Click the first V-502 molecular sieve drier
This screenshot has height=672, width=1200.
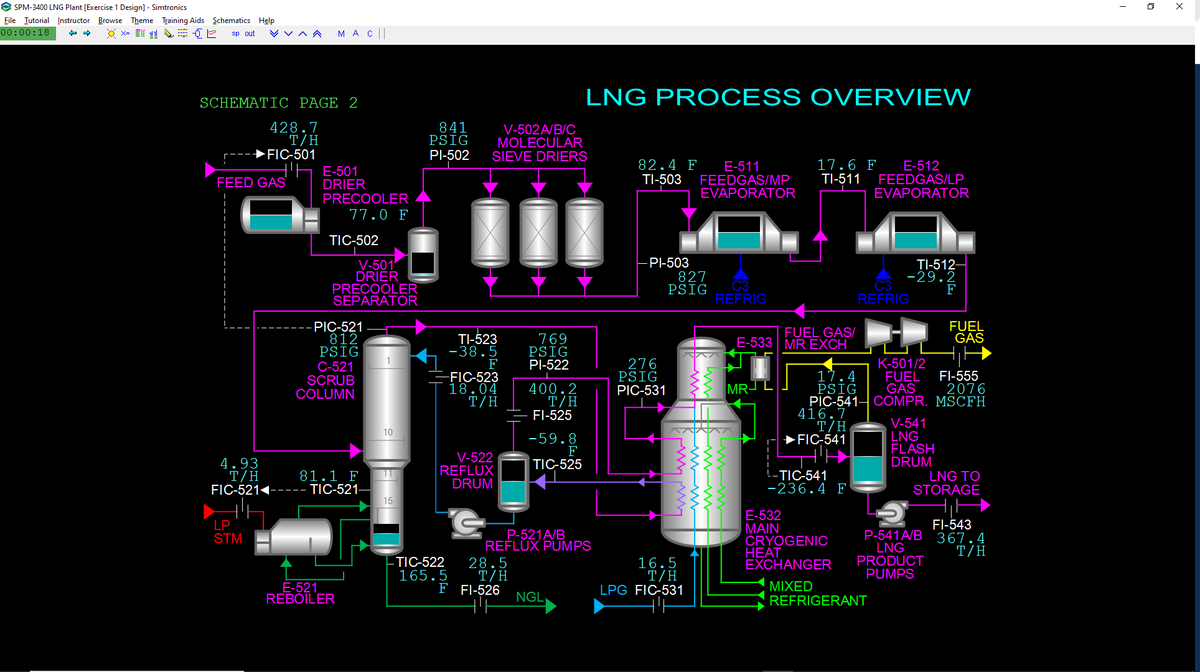click(x=490, y=232)
